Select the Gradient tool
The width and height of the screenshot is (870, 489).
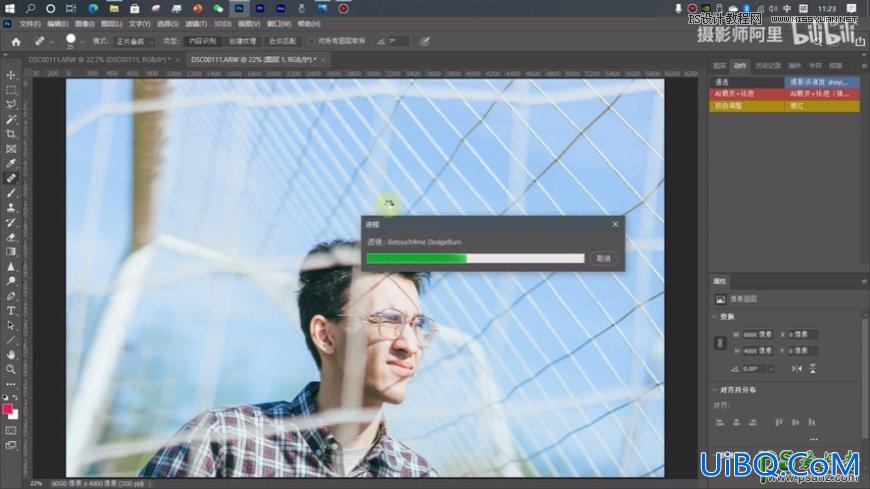11,251
